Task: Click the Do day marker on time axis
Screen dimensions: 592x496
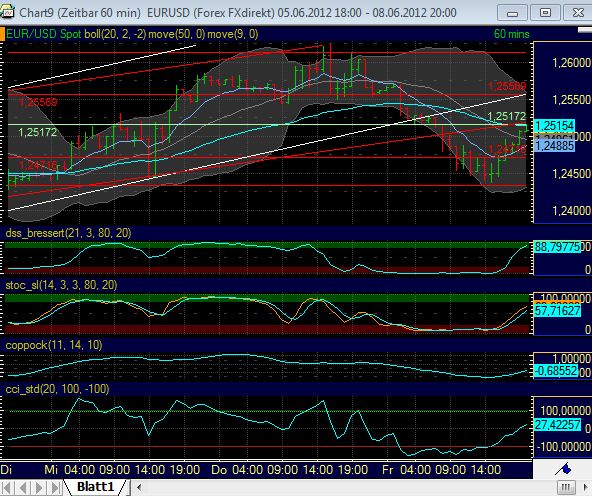Action: [x=219, y=470]
